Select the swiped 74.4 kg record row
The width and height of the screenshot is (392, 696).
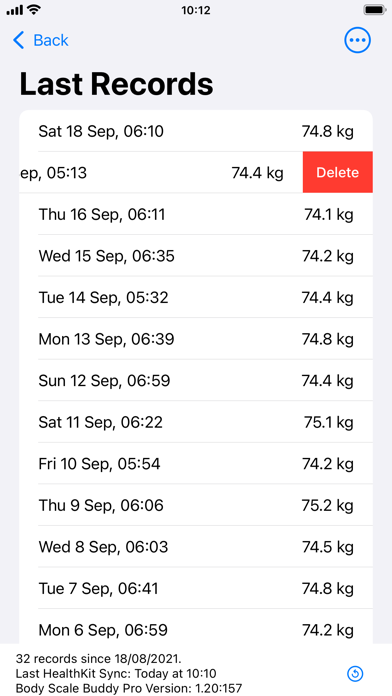[x=161, y=172]
